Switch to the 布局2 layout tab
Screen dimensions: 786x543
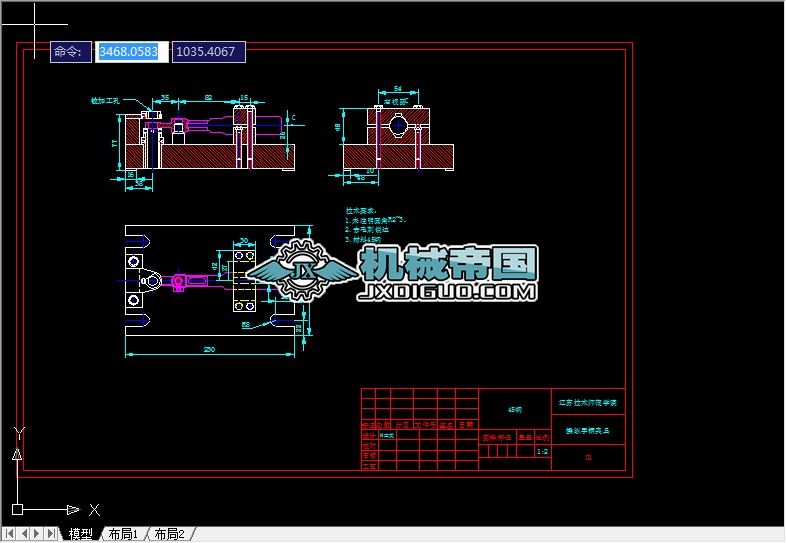pos(169,534)
